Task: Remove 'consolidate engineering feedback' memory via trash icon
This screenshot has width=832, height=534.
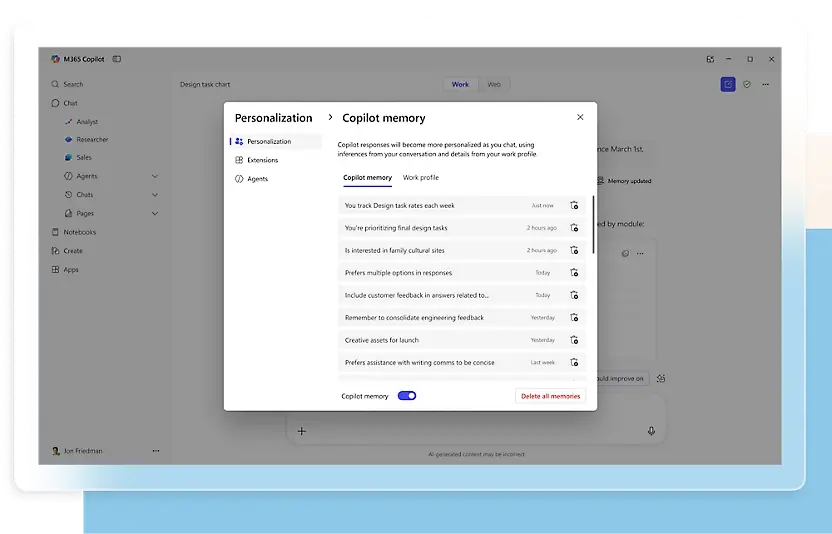Action: pyautogui.click(x=574, y=317)
